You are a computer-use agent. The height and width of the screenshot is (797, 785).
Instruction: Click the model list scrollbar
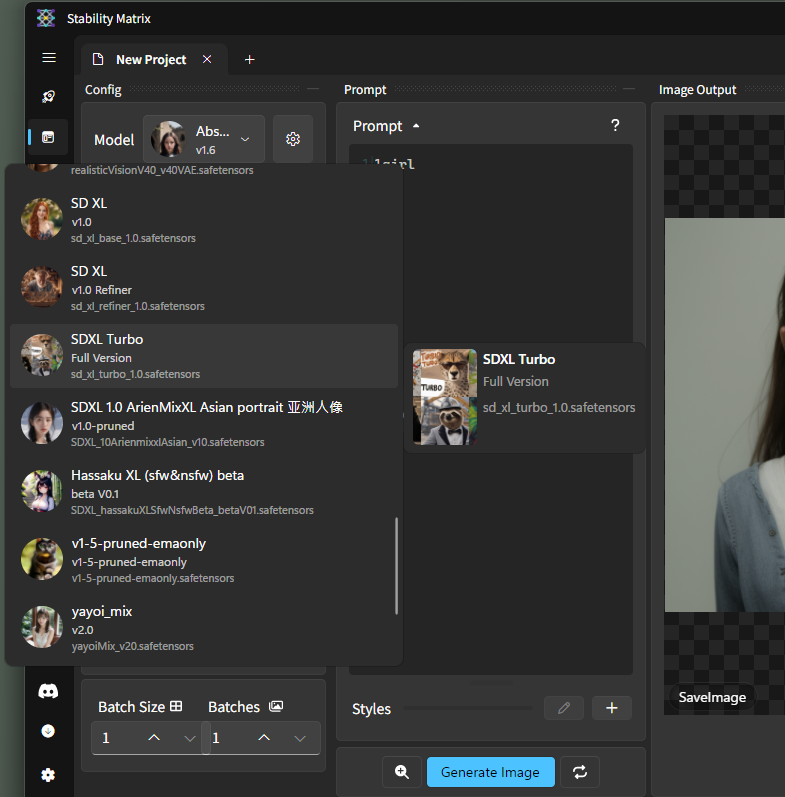[397, 565]
